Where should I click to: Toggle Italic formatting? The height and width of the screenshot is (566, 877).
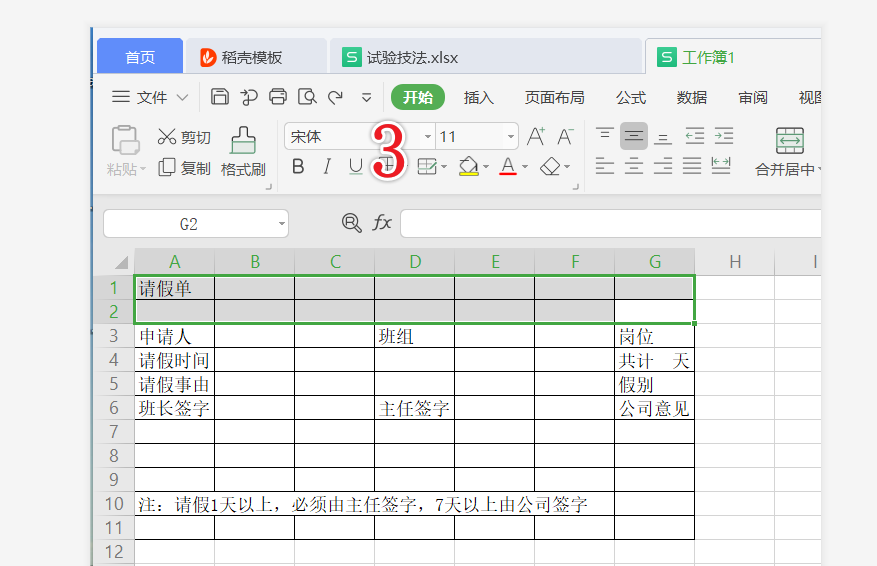pyautogui.click(x=327, y=166)
